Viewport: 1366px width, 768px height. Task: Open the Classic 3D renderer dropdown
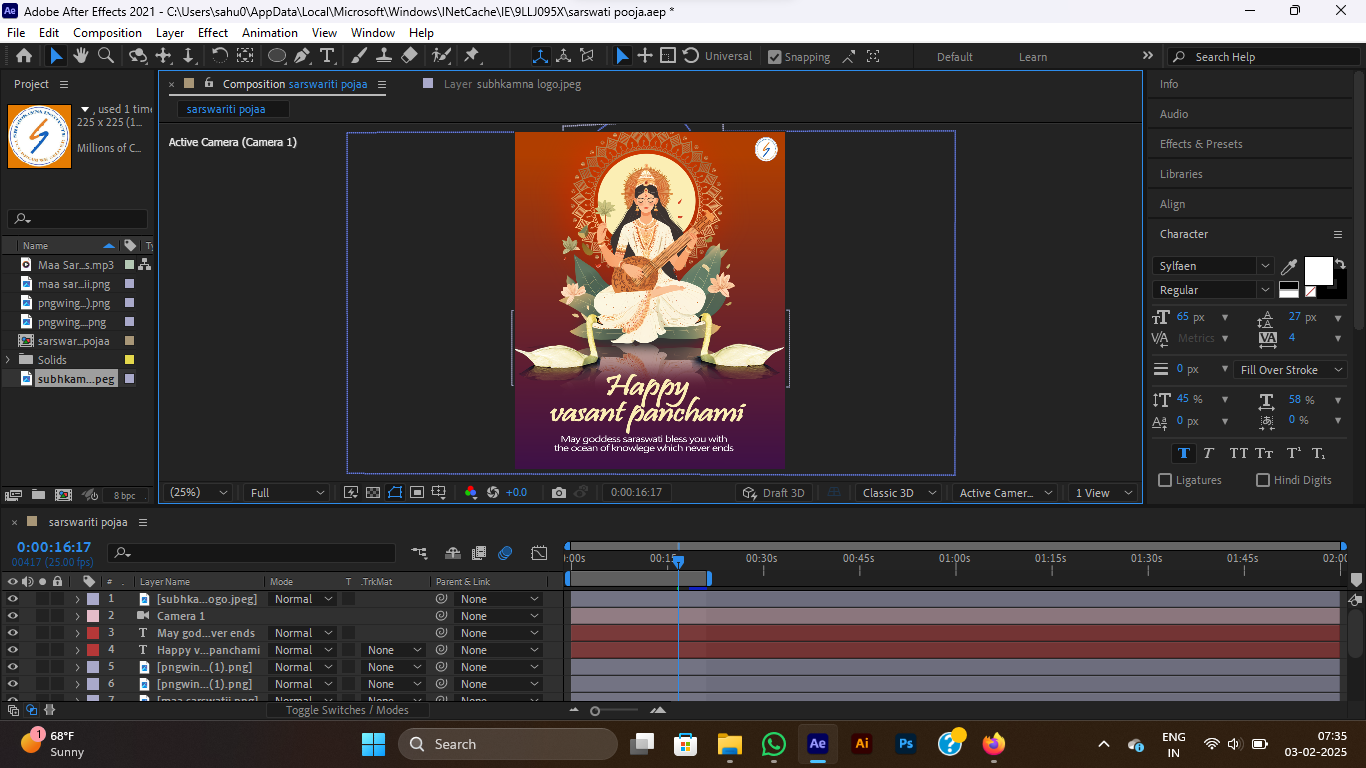pyautogui.click(x=899, y=493)
